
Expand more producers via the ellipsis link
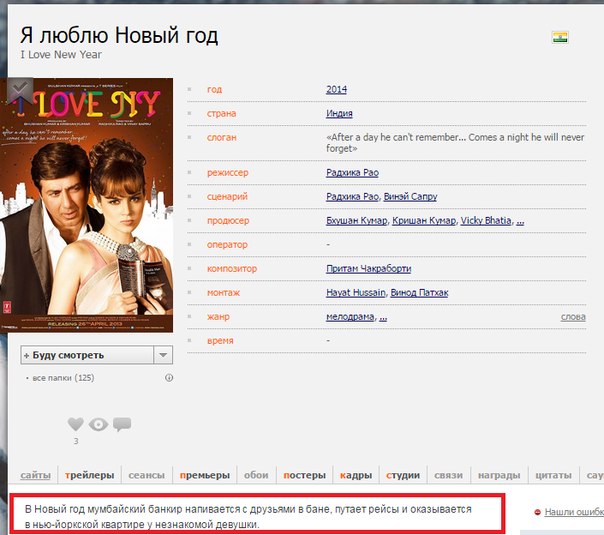[x=520, y=221]
